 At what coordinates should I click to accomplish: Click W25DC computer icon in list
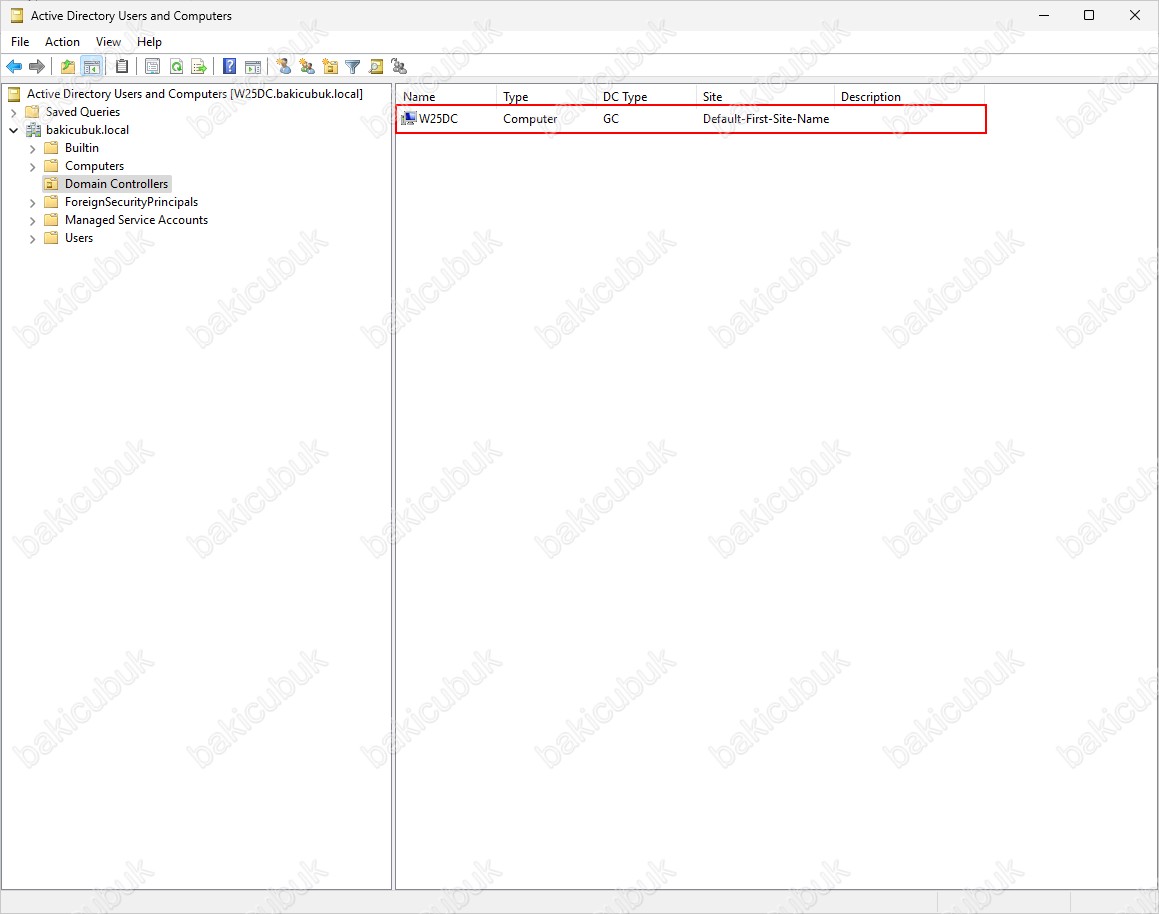tap(409, 118)
